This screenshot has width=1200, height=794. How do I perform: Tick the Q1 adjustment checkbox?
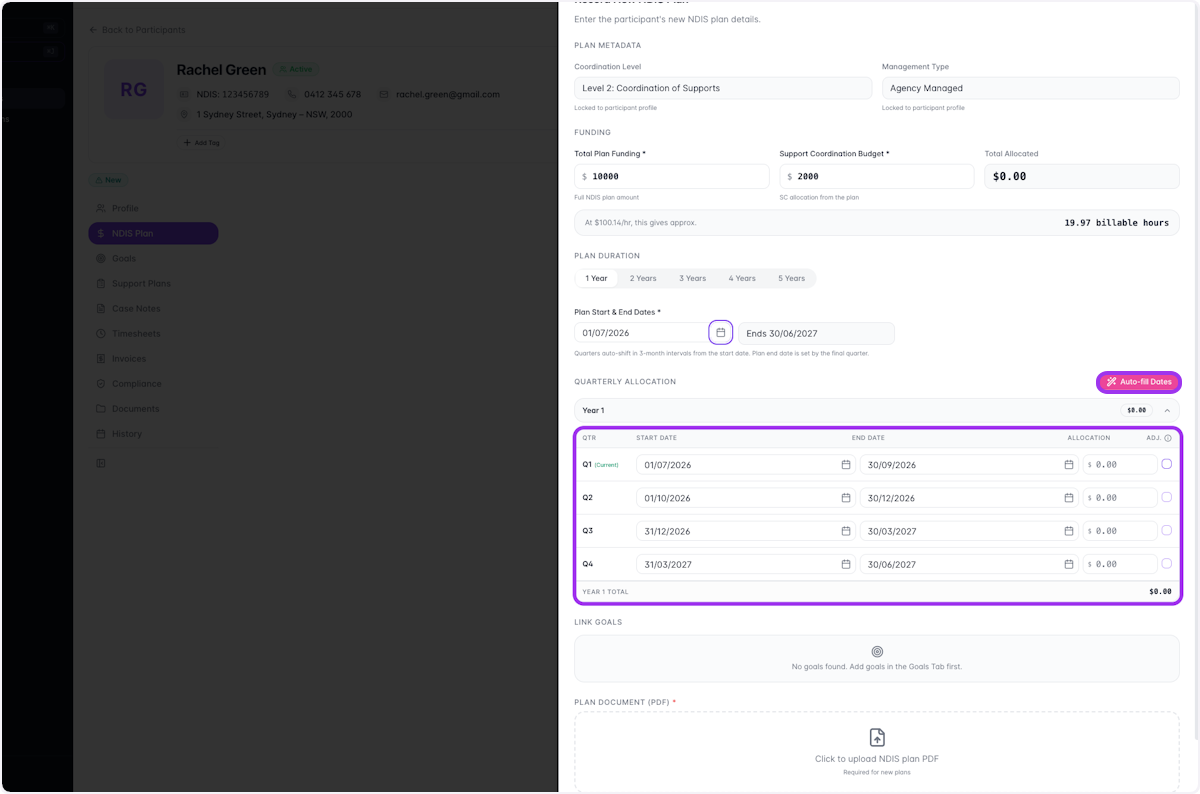pos(1167,464)
